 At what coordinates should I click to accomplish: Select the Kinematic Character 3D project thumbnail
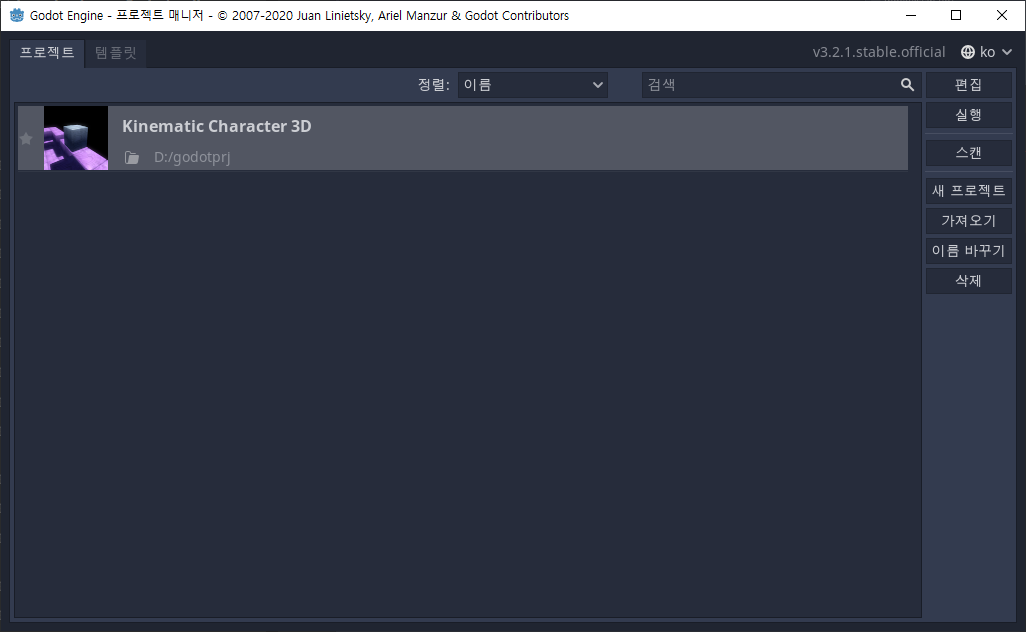pos(76,138)
